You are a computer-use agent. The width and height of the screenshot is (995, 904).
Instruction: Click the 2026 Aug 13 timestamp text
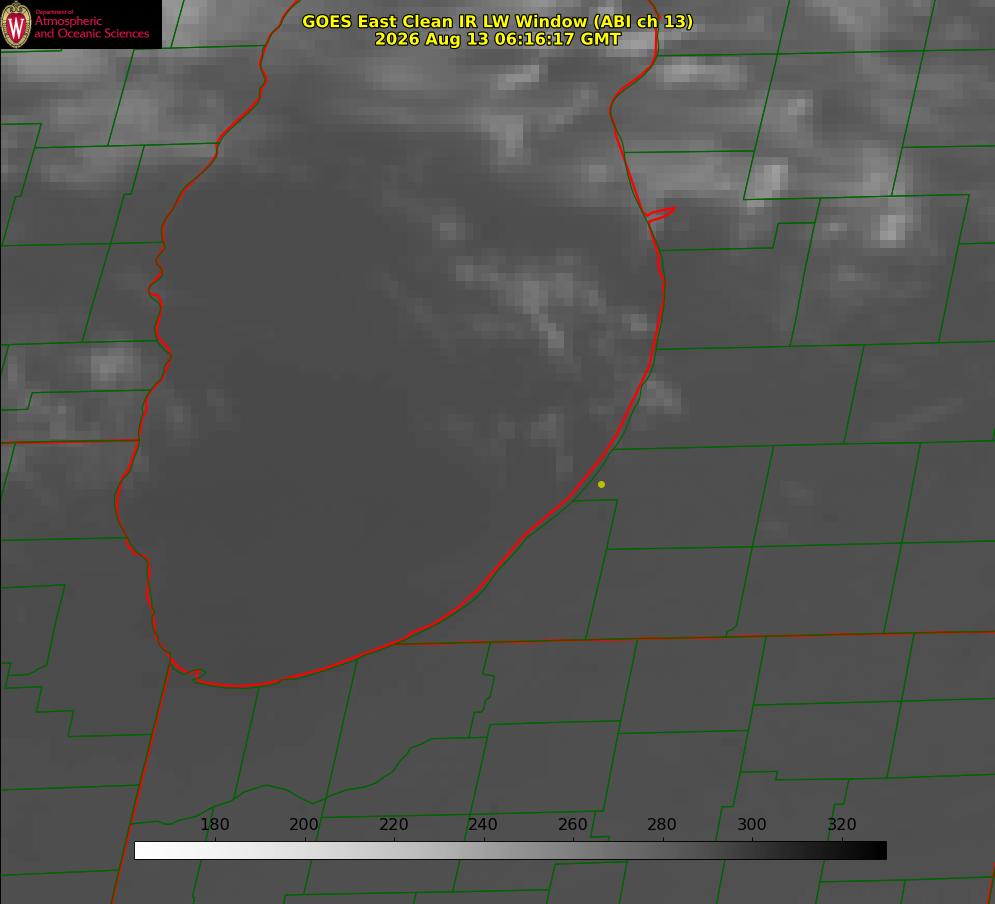pyautogui.click(x=498, y=39)
